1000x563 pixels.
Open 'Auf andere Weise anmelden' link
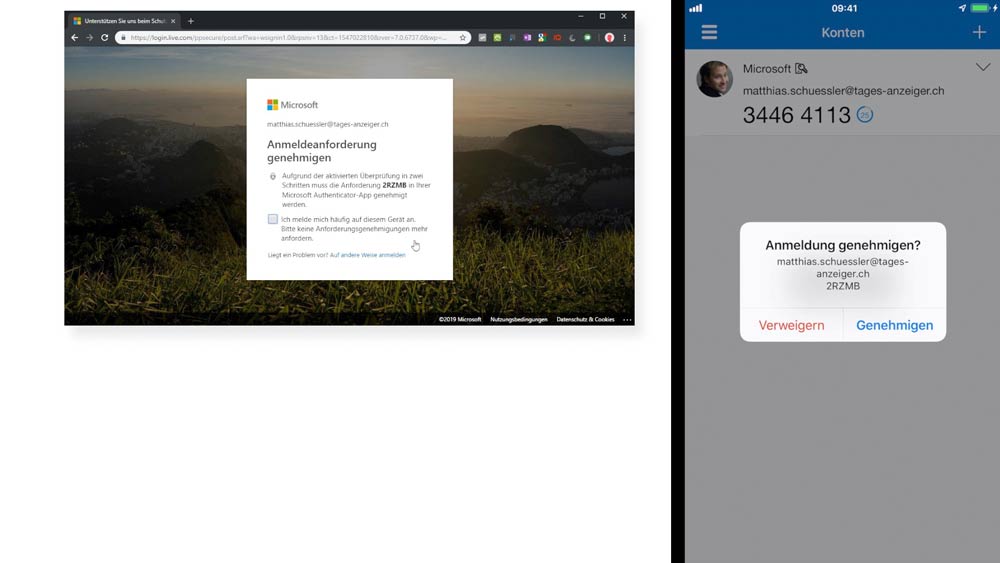(367, 255)
